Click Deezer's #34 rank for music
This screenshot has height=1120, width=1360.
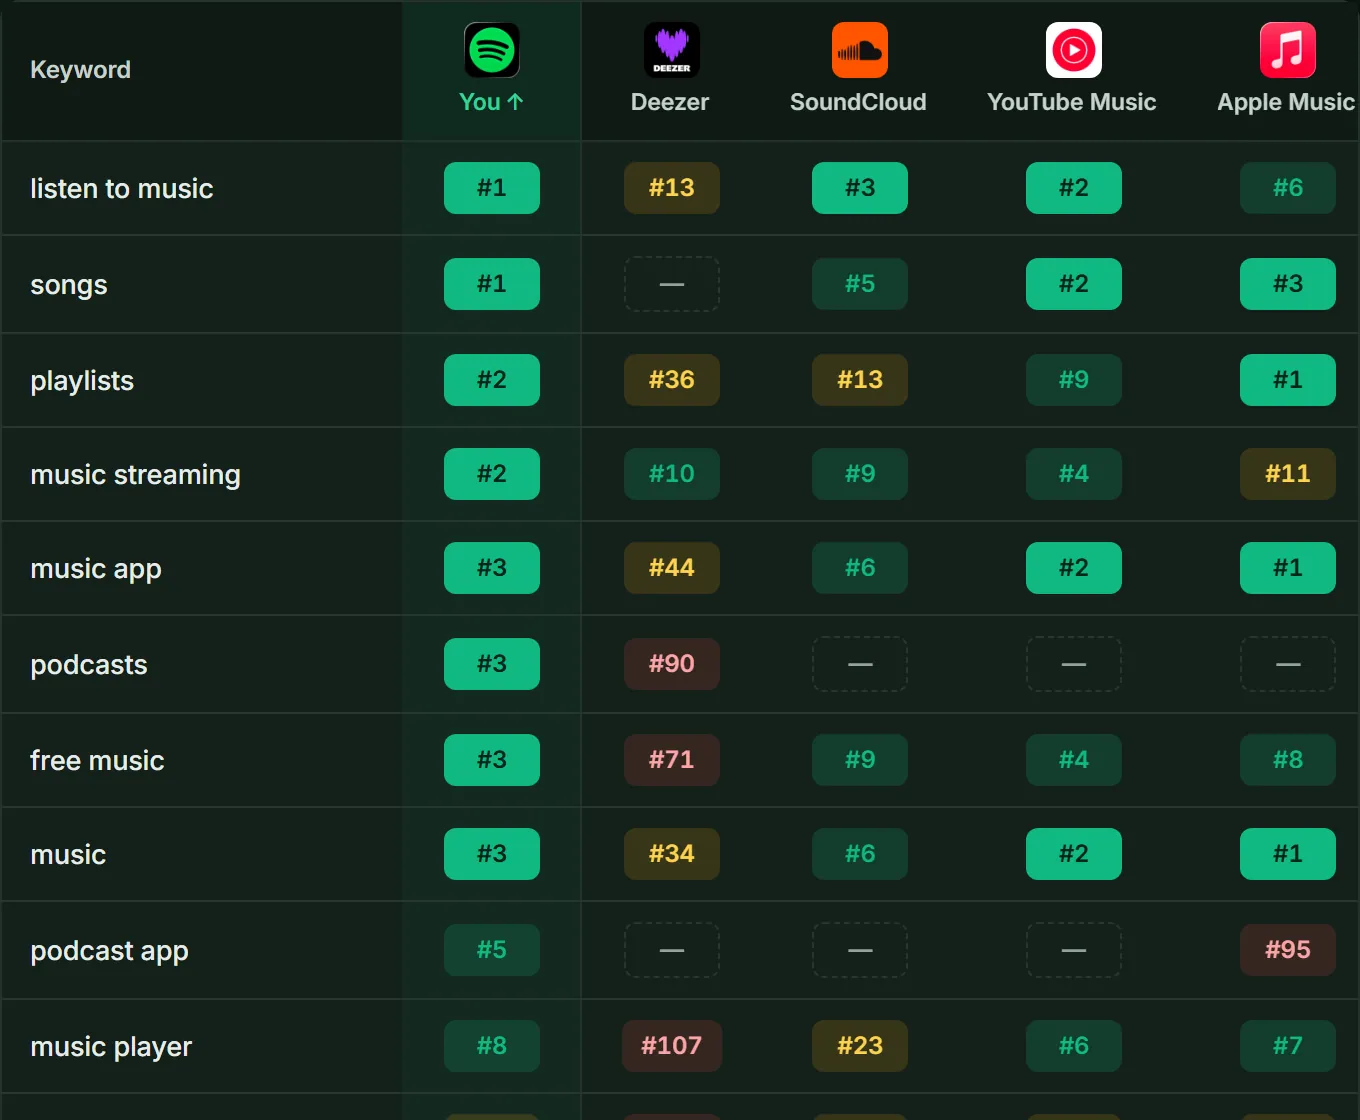point(672,854)
